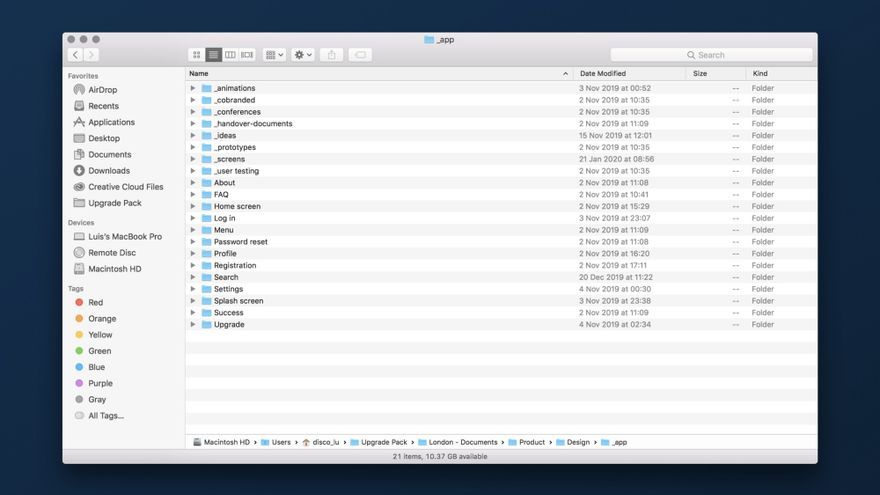Expand the _screens folder triangle
The height and width of the screenshot is (495, 880).
click(192, 159)
